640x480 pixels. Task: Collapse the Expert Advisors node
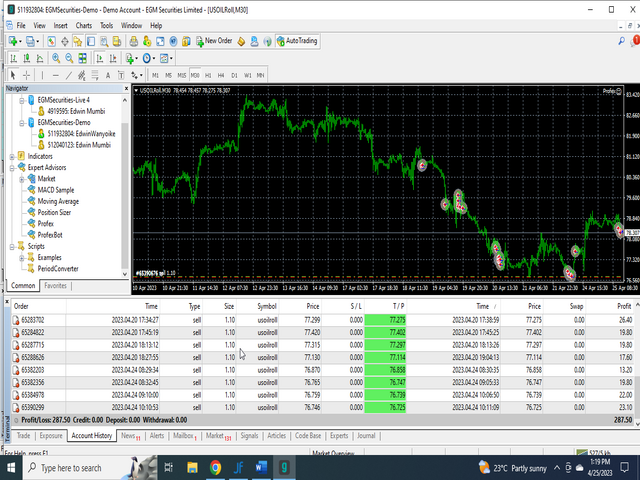click(12, 168)
